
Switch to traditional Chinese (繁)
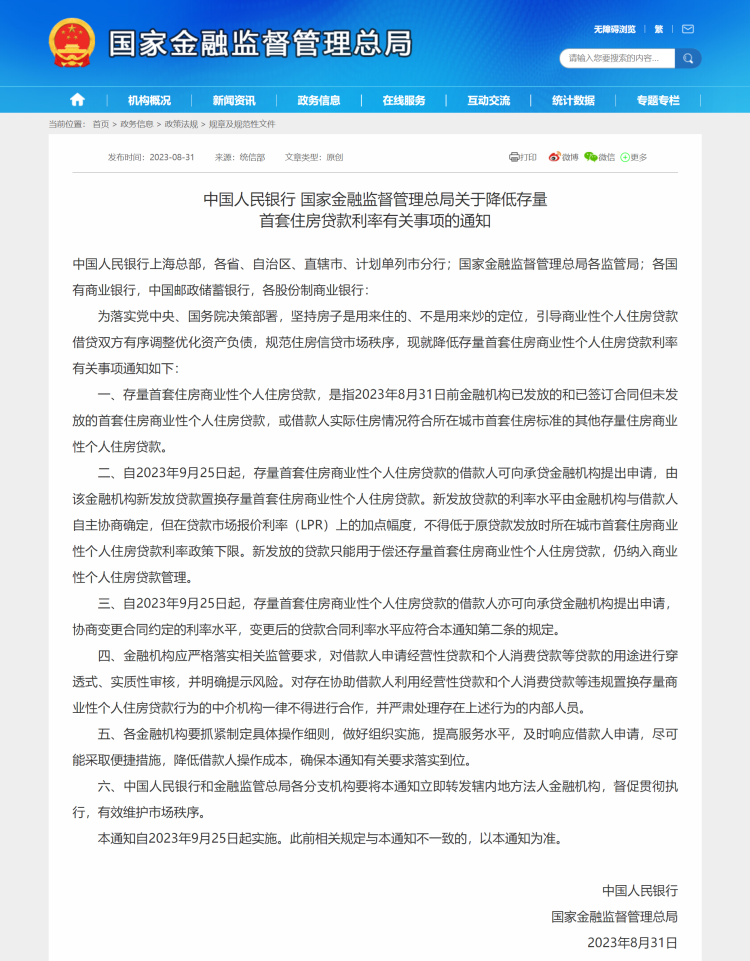(659, 29)
